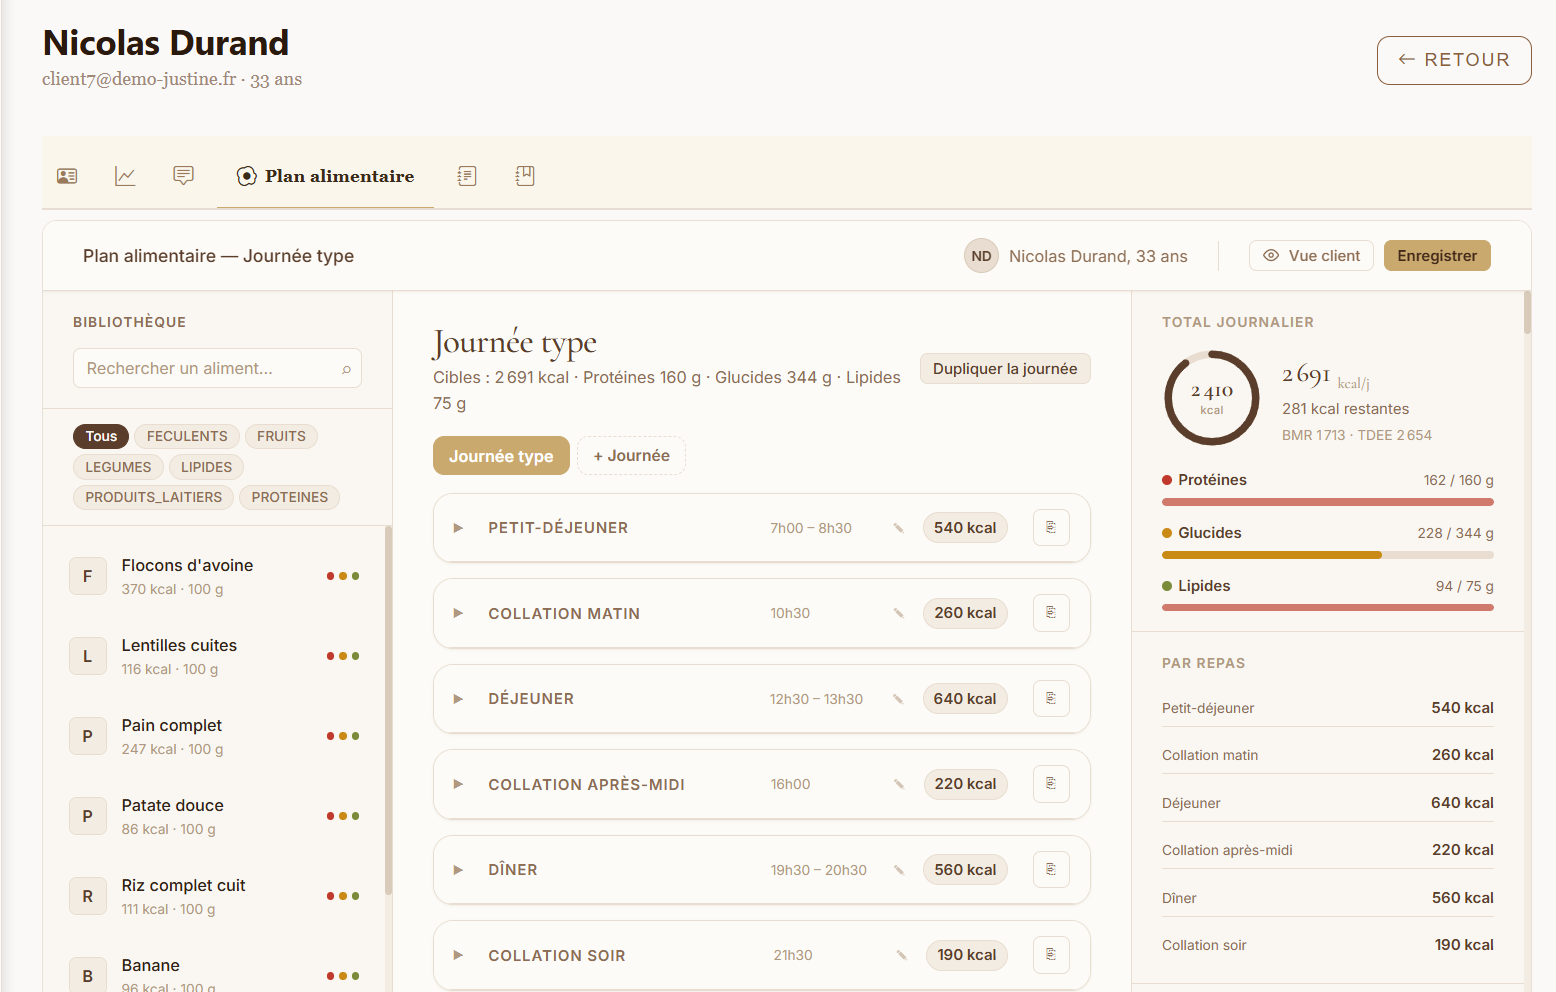Select the Tous category filter
1556x992 pixels.
(x=101, y=436)
